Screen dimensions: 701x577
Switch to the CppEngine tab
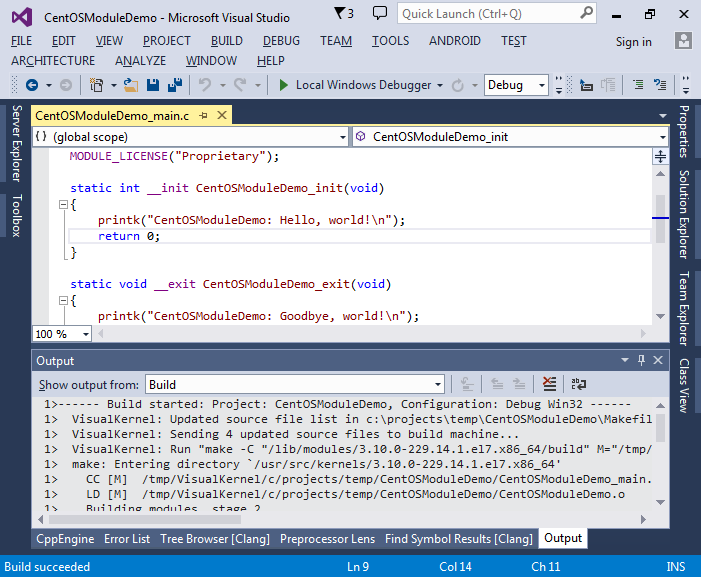[65, 539]
